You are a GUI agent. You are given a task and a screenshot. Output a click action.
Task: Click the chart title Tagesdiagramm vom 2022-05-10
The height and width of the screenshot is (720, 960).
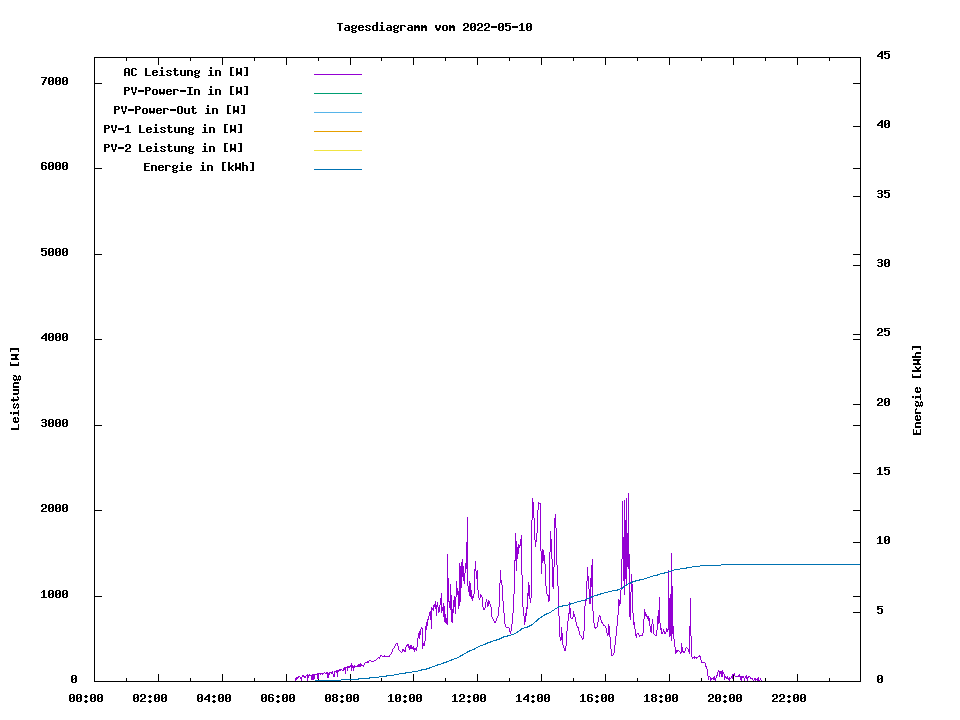(434, 27)
